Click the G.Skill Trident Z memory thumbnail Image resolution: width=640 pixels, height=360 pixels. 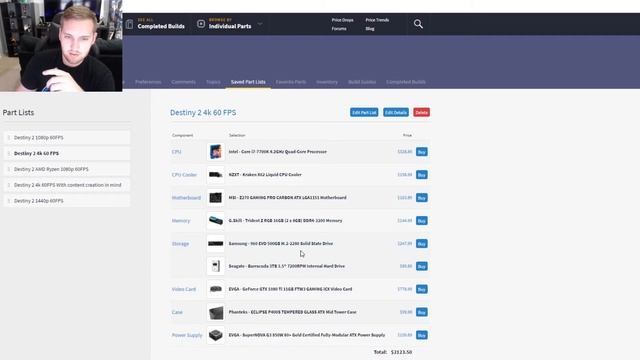216,221
